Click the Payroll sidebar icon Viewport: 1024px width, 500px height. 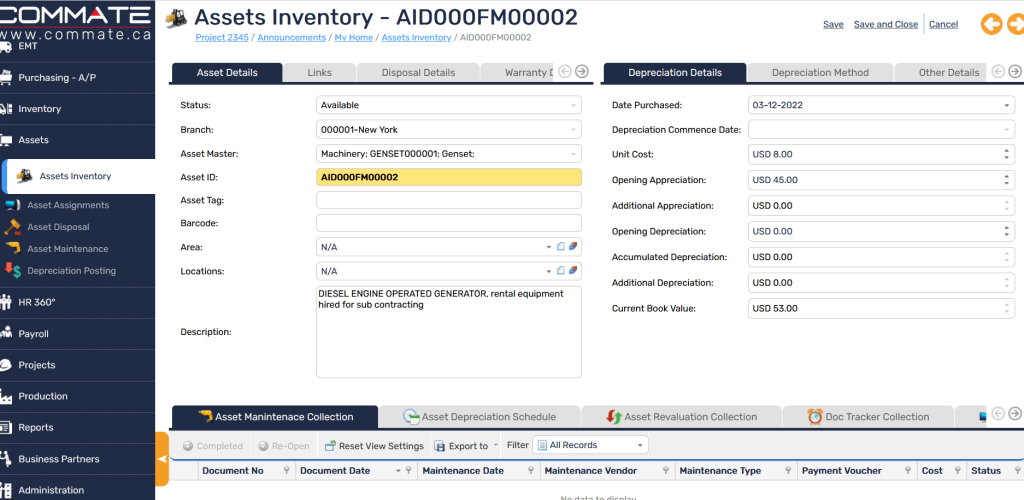point(6,334)
